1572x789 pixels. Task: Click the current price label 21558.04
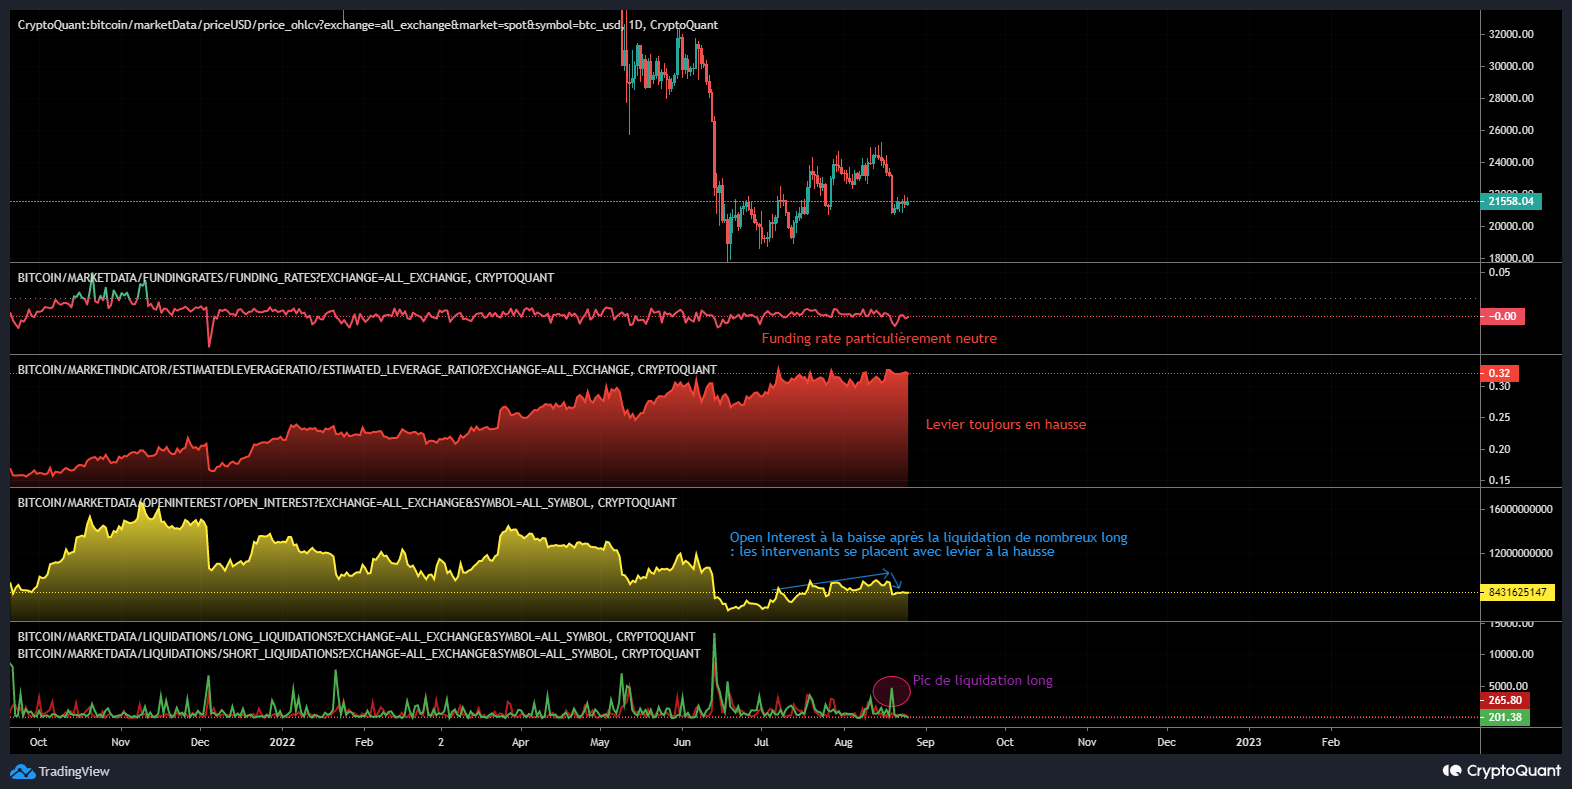[1511, 201]
